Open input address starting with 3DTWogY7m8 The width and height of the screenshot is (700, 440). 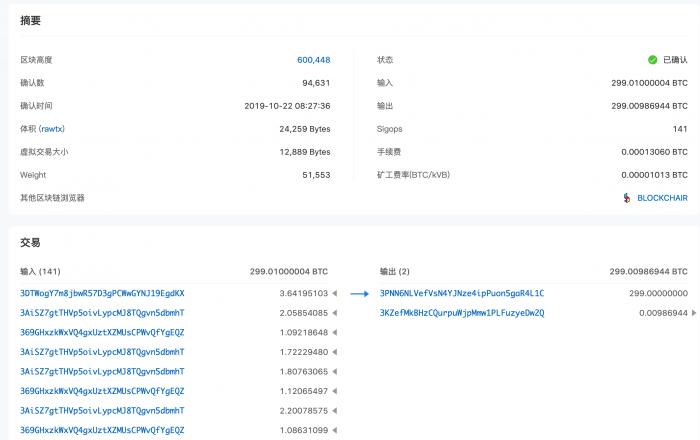102,294
